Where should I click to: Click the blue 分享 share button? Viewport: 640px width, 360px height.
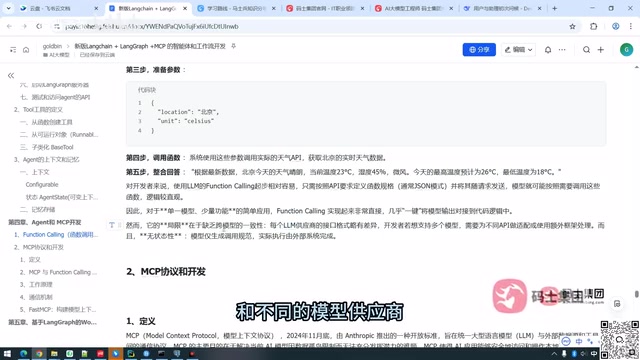tap(479, 50)
